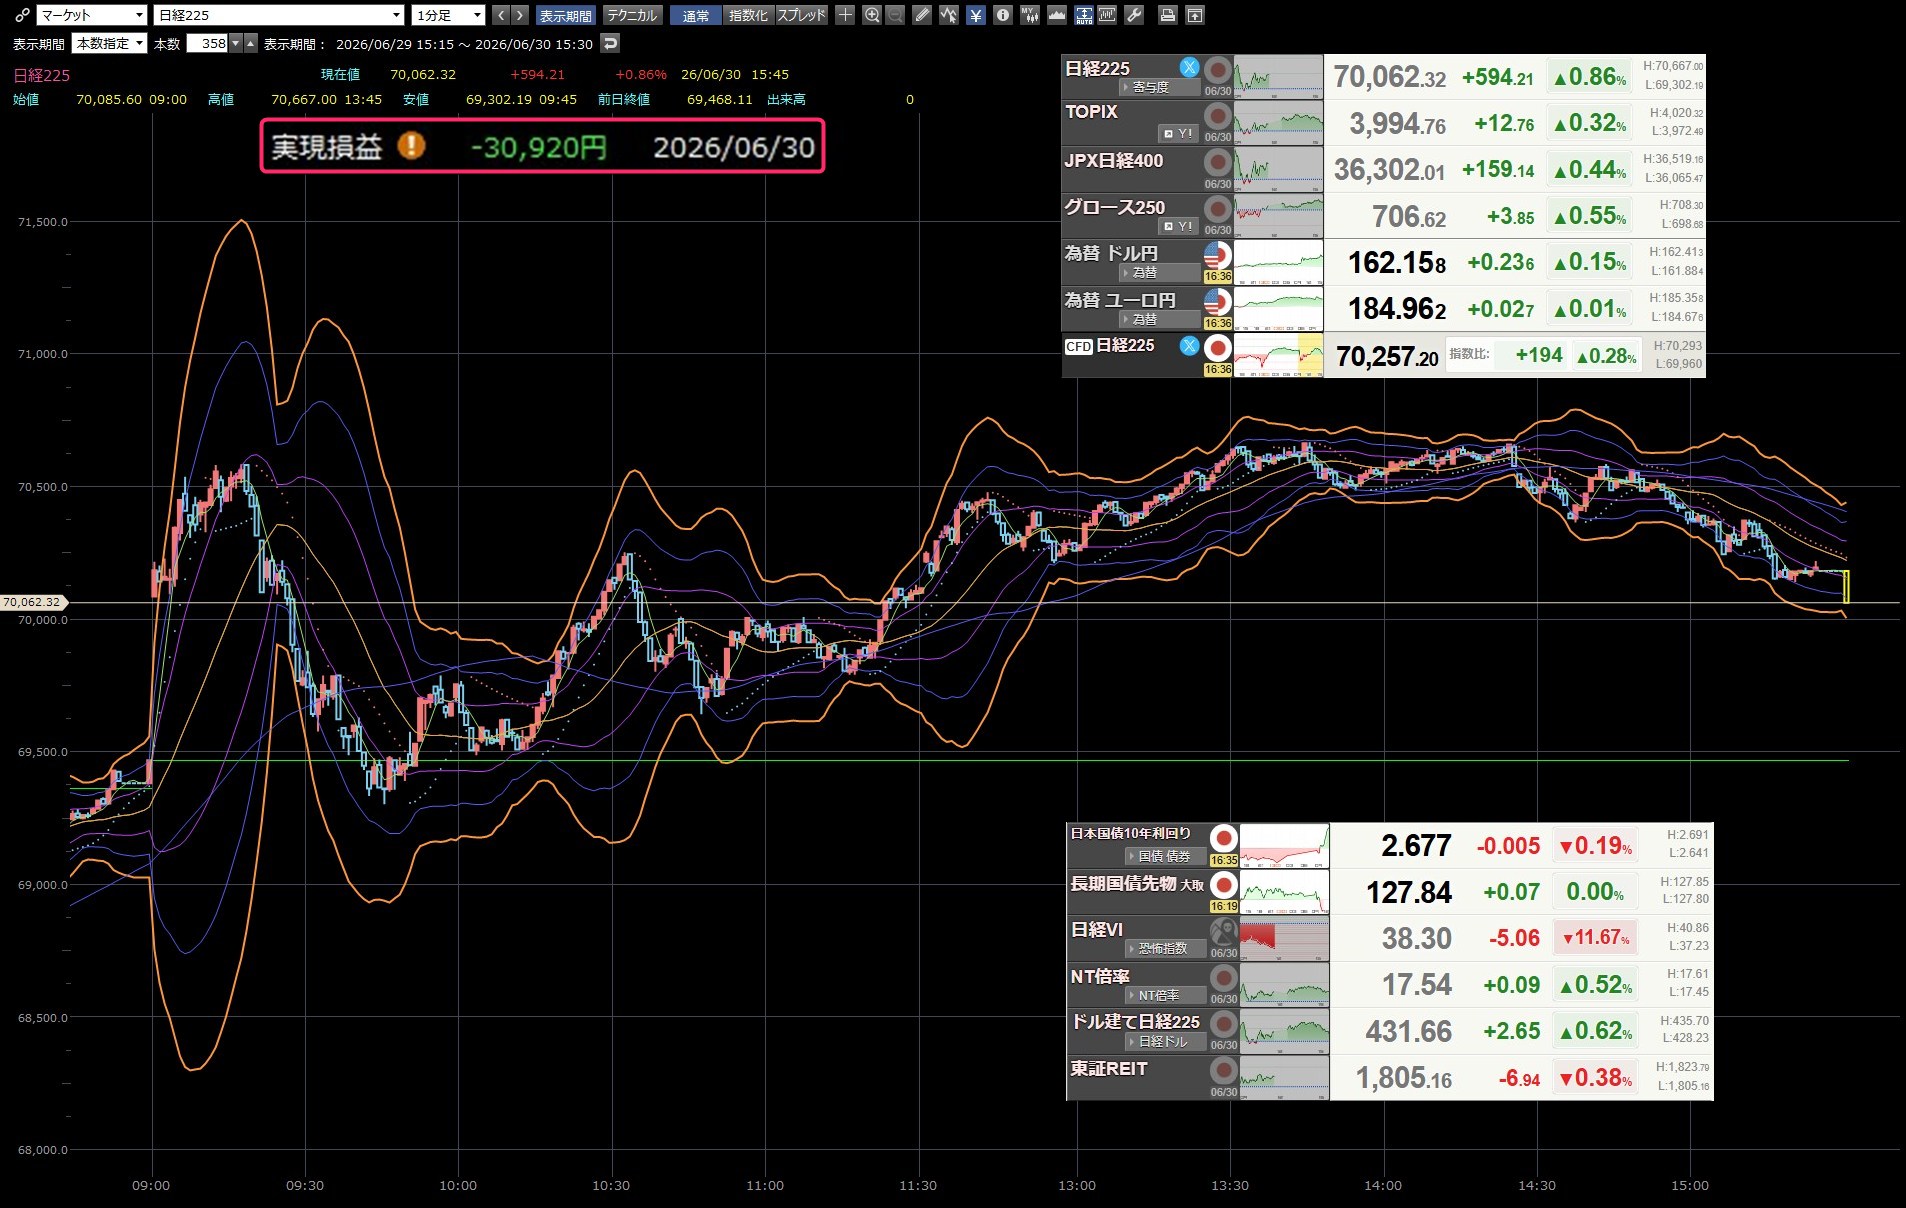Toggle 通常 chart display mode
Screen dimensions: 1906x1208
coord(695,15)
